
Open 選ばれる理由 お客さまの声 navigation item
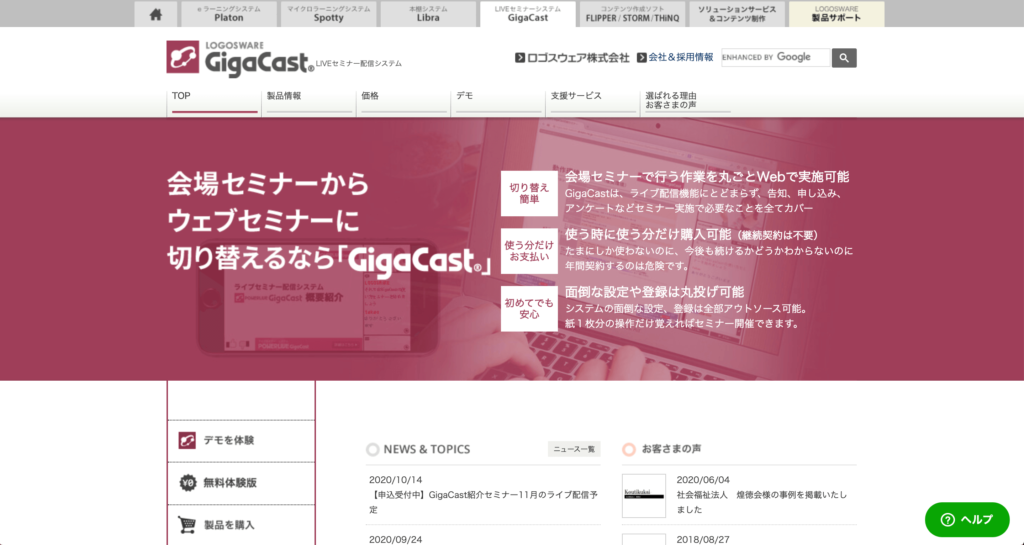click(688, 101)
